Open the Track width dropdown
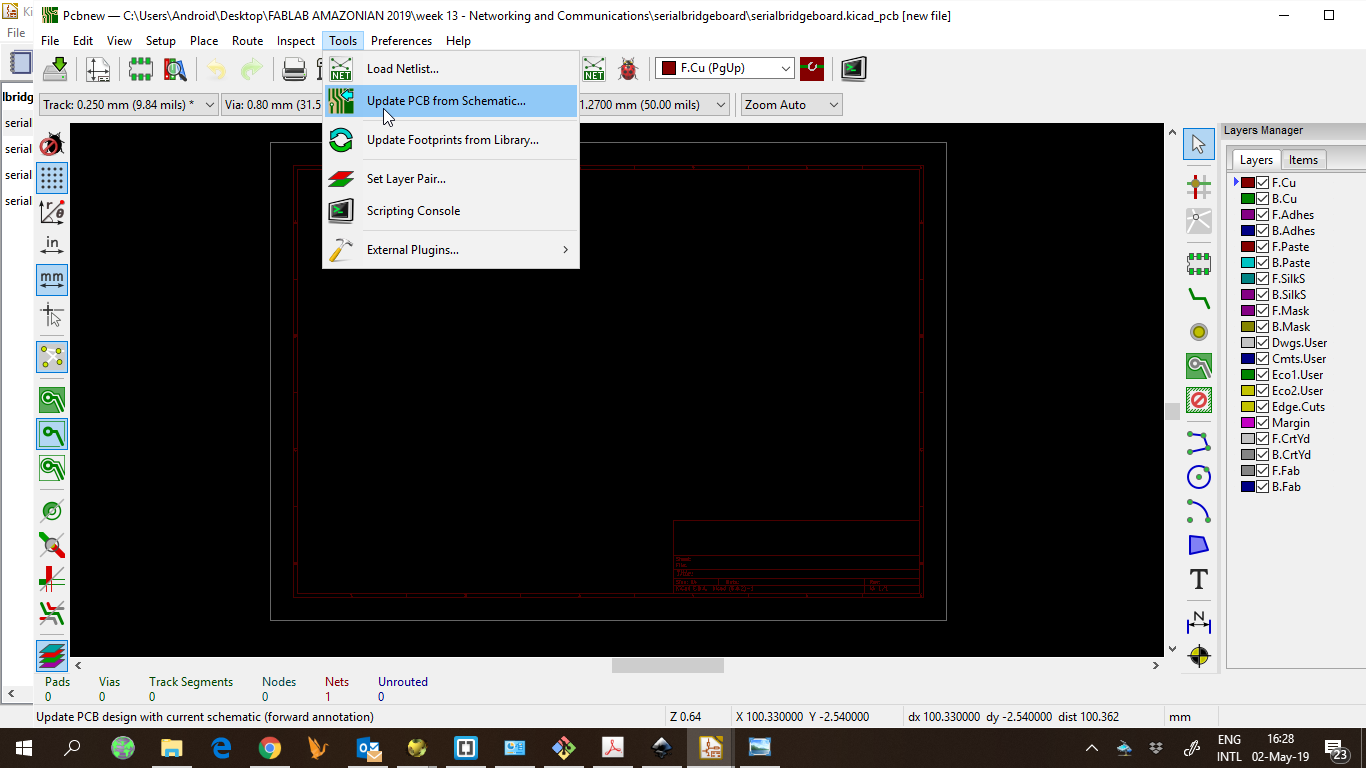 pyautogui.click(x=128, y=105)
